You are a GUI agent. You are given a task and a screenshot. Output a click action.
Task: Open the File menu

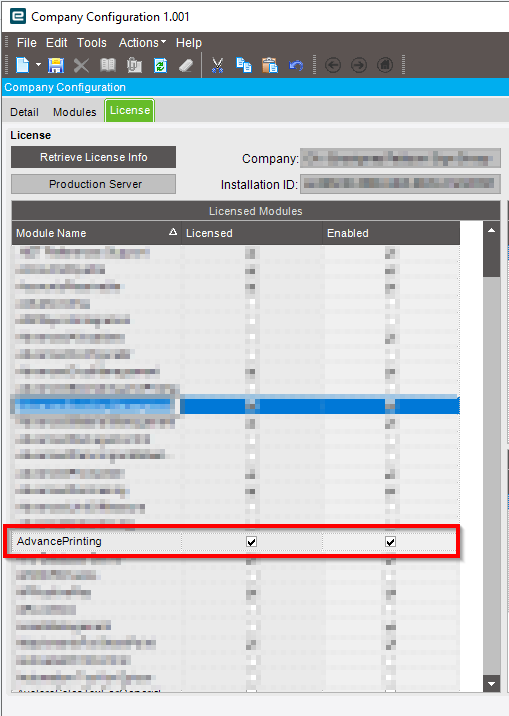26,42
